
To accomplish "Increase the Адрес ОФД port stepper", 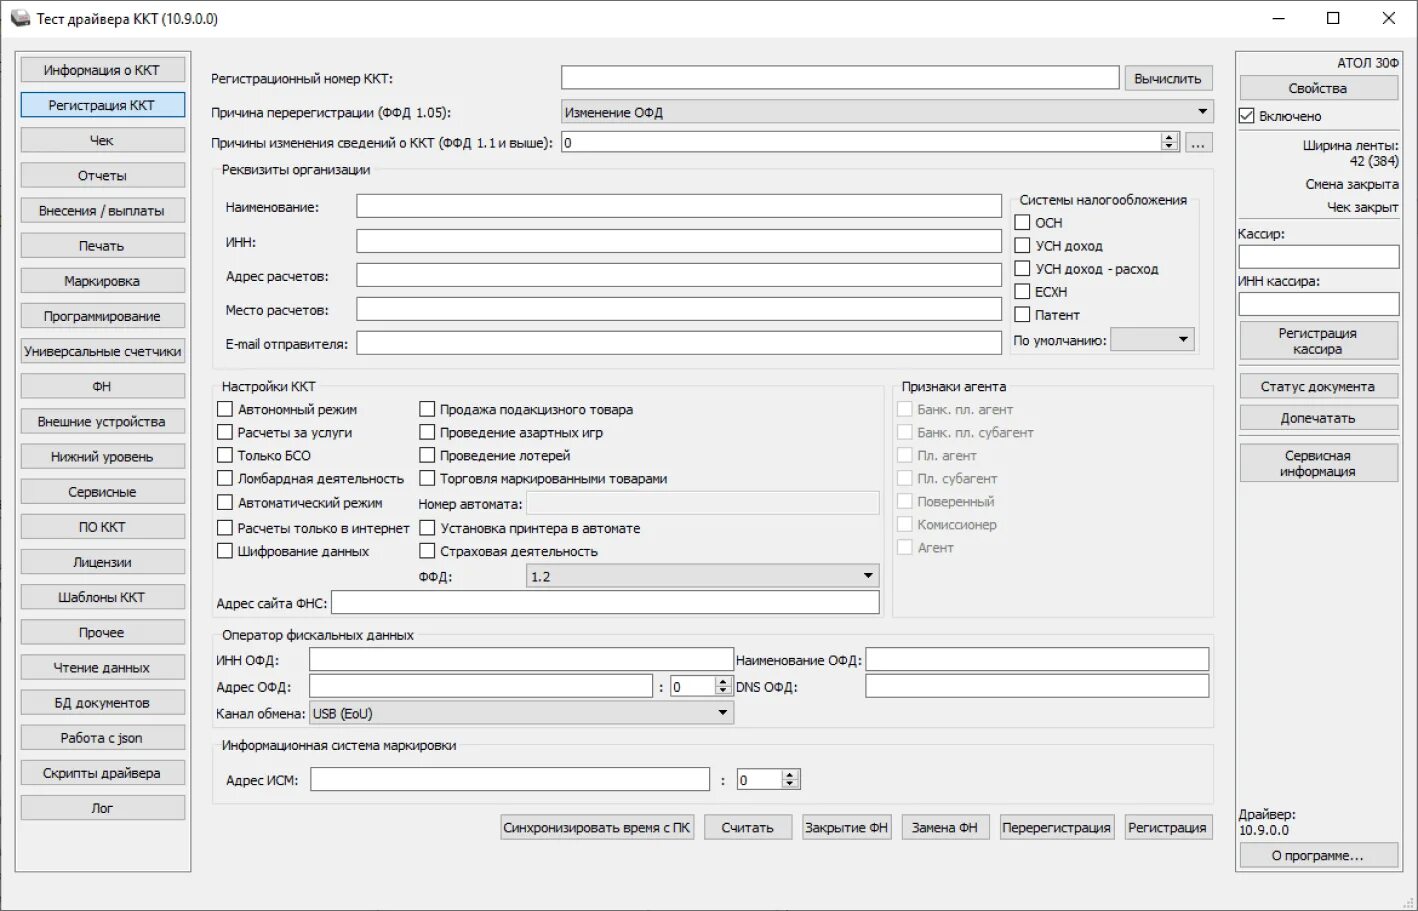I will (723, 682).
